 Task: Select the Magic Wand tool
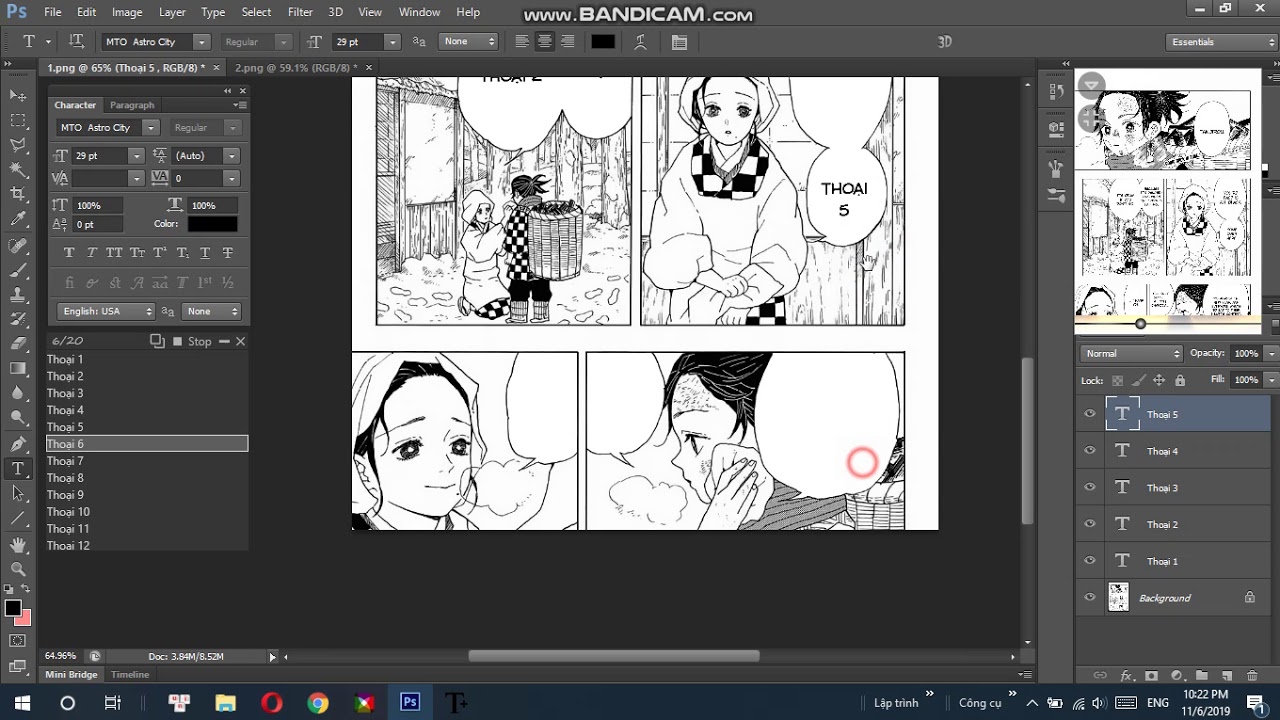(18, 170)
